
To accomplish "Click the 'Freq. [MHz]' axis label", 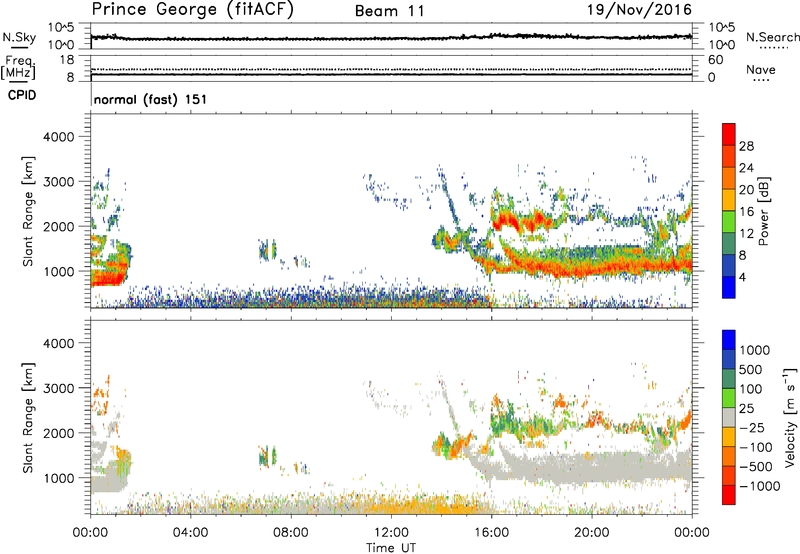I will [18, 67].
